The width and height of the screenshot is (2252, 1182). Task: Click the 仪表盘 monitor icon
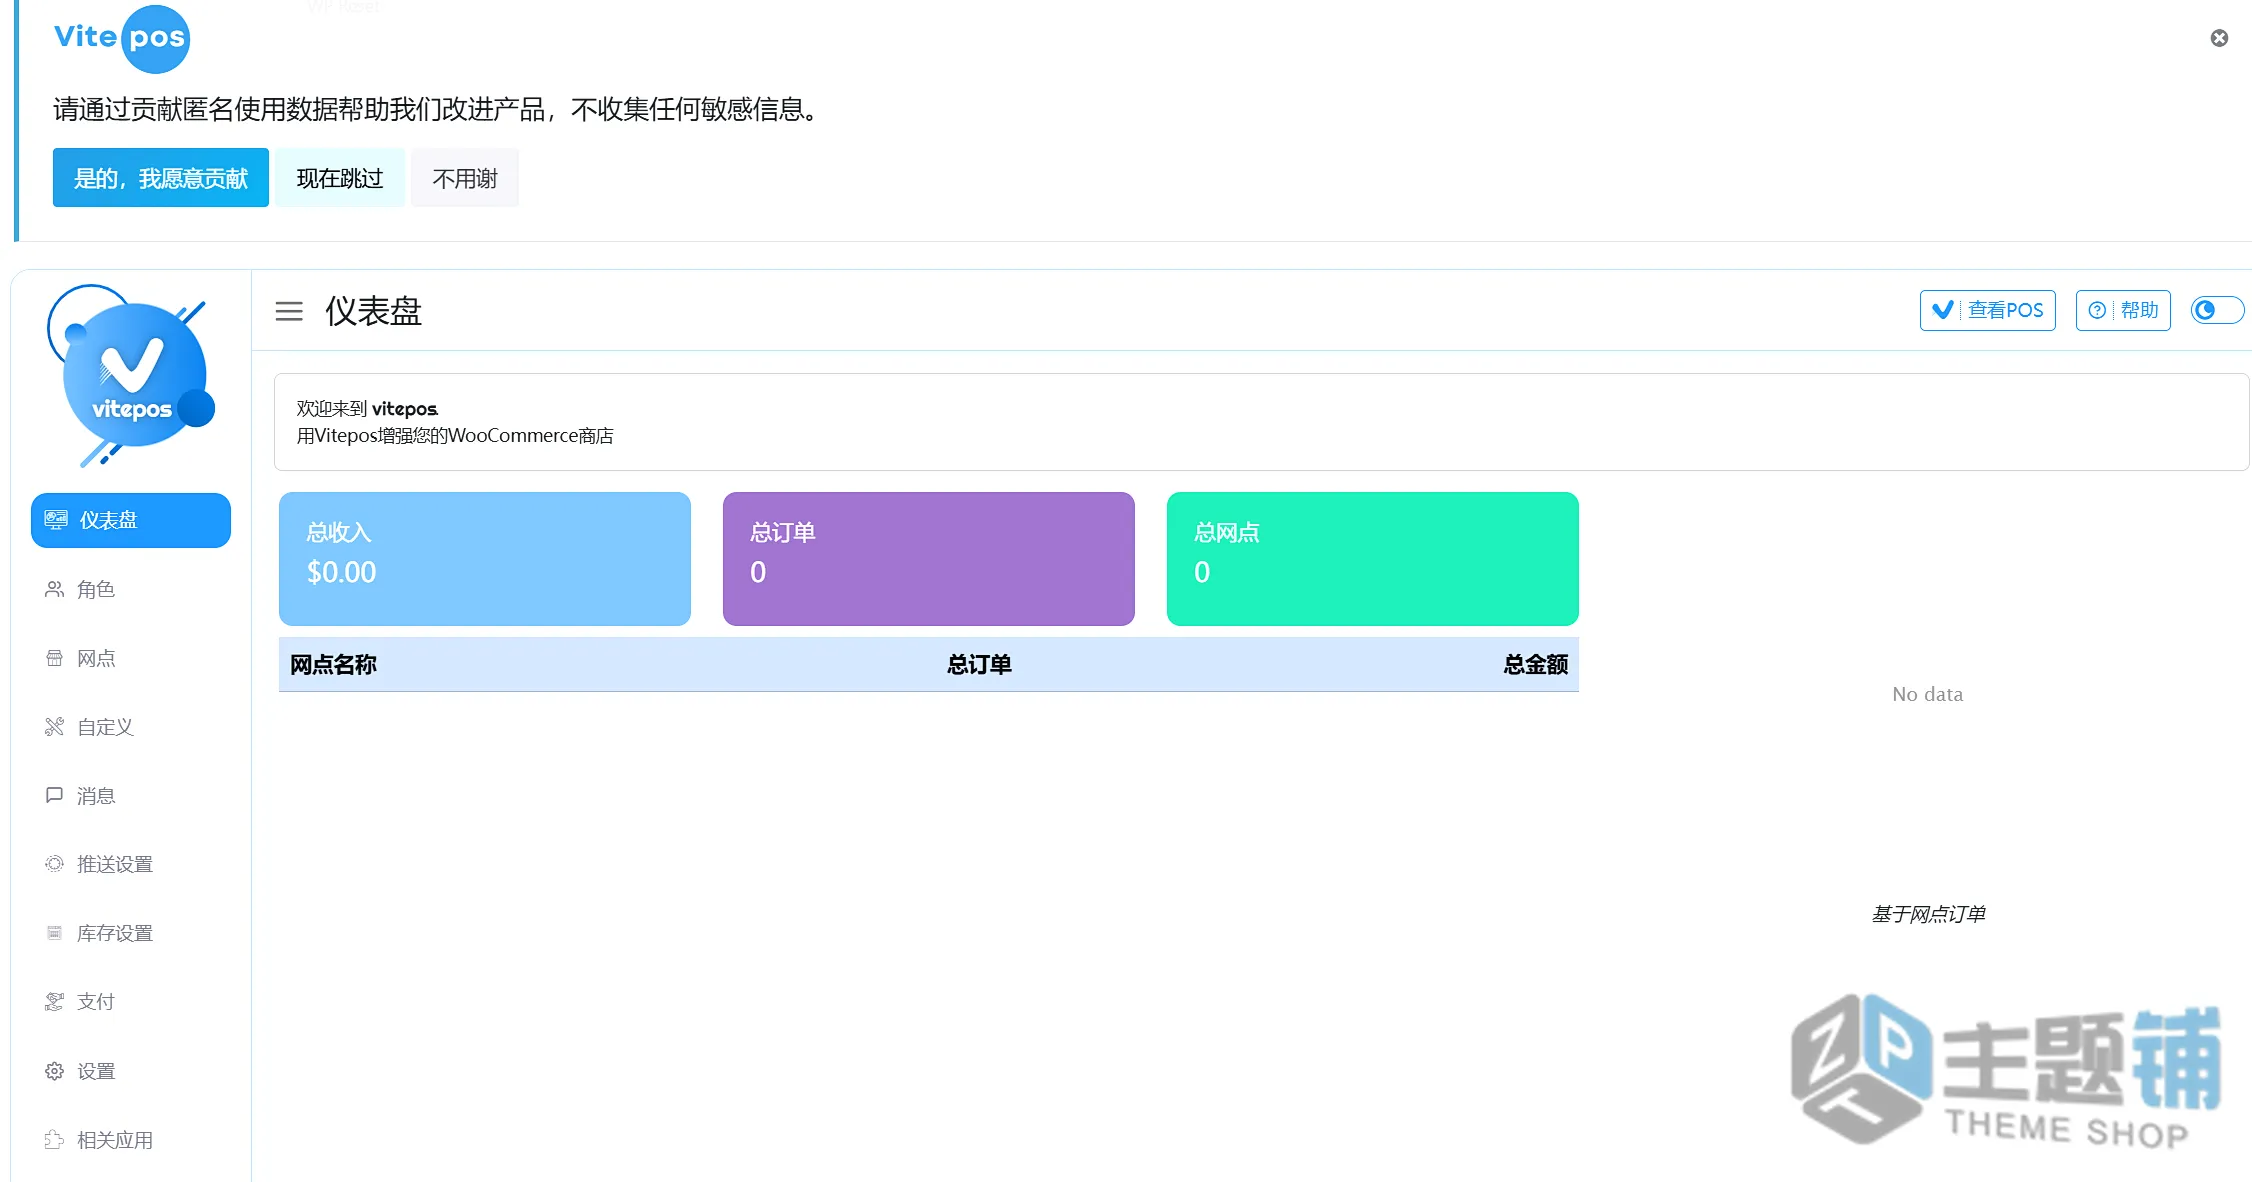[x=56, y=520]
